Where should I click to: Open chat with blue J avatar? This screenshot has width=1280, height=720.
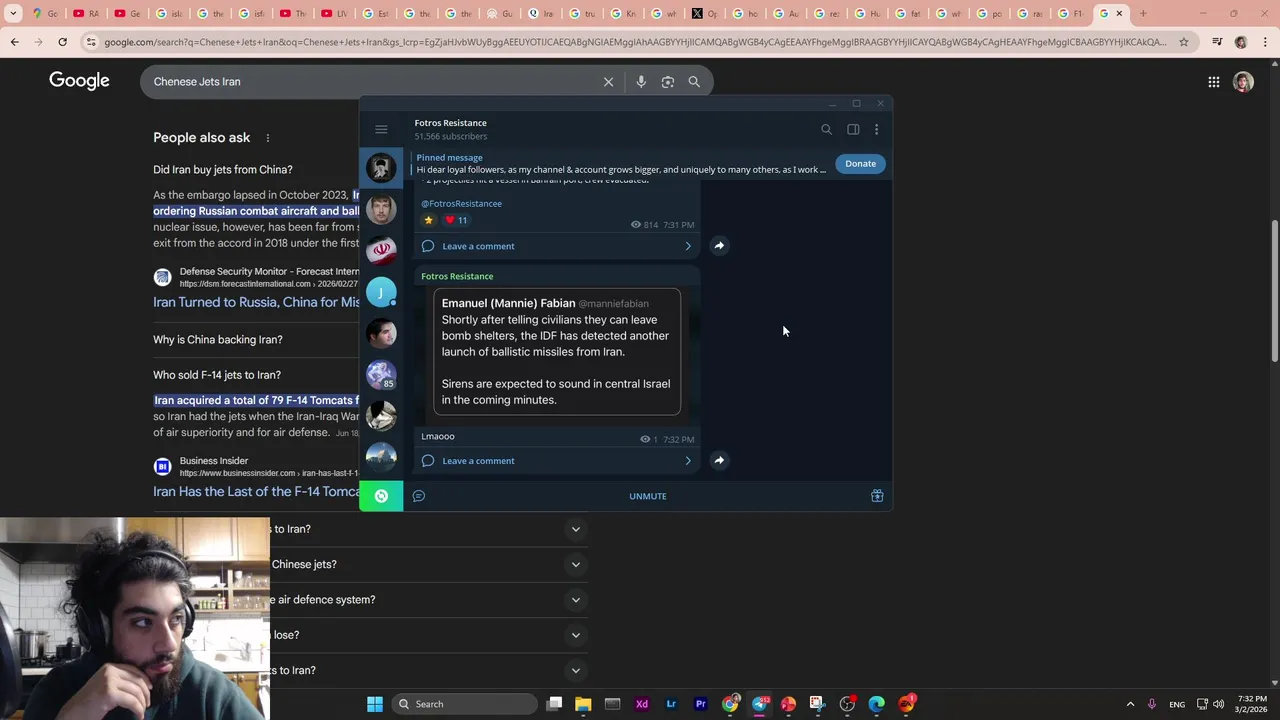tap(381, 292)
